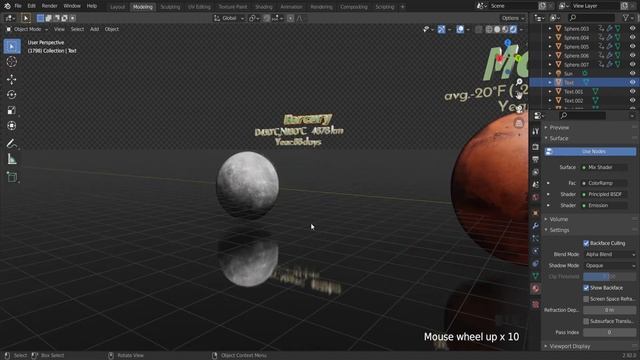Select the Select Box tool
This screenshot has height=360, width=640.
pyautogui.click(x=12, y=47)
